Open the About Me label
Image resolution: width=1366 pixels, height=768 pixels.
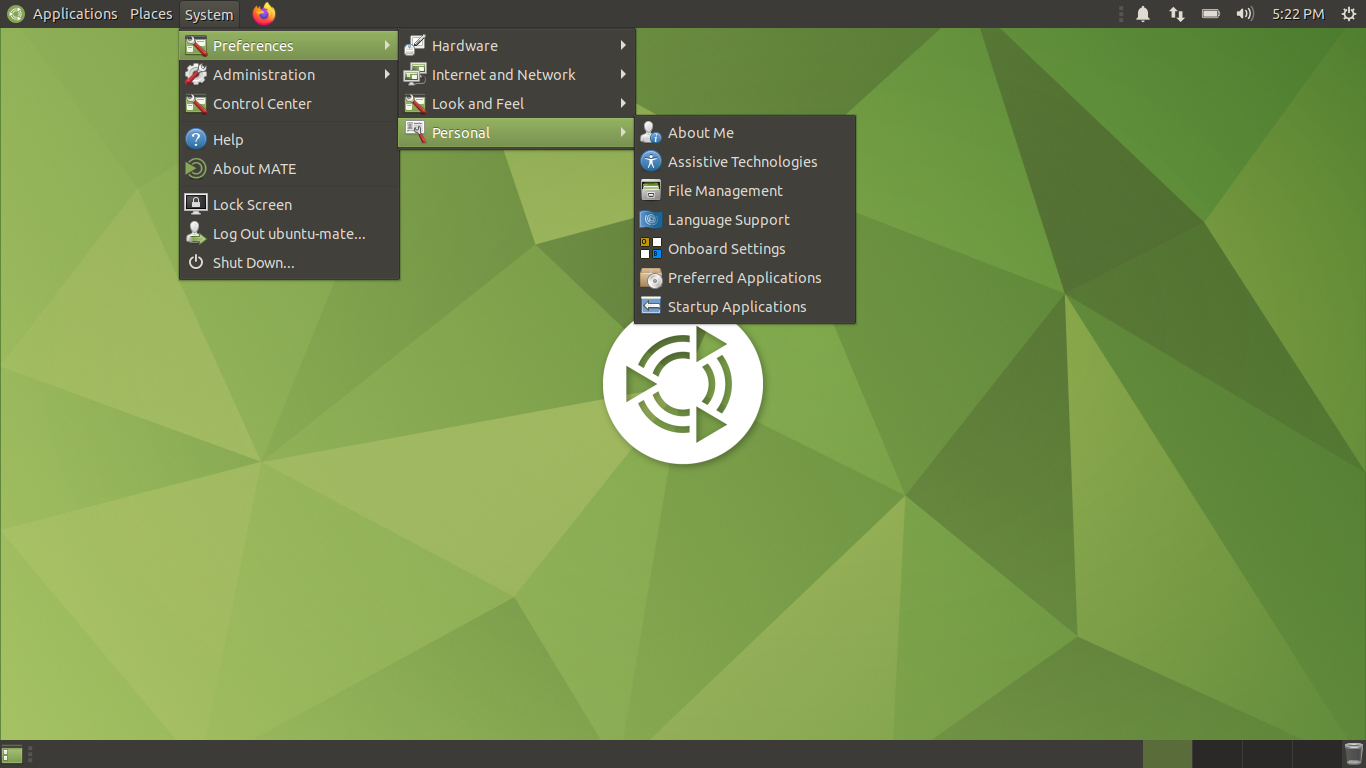click(701, 133)
